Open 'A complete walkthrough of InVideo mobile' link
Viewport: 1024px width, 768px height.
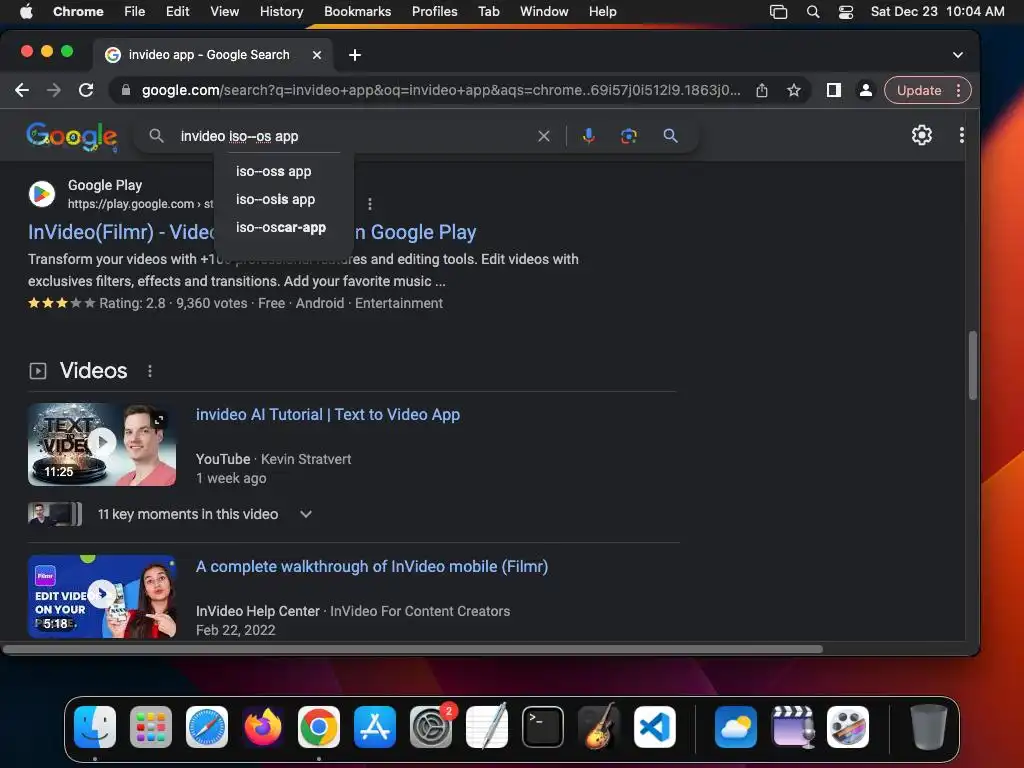click(372, 567)
